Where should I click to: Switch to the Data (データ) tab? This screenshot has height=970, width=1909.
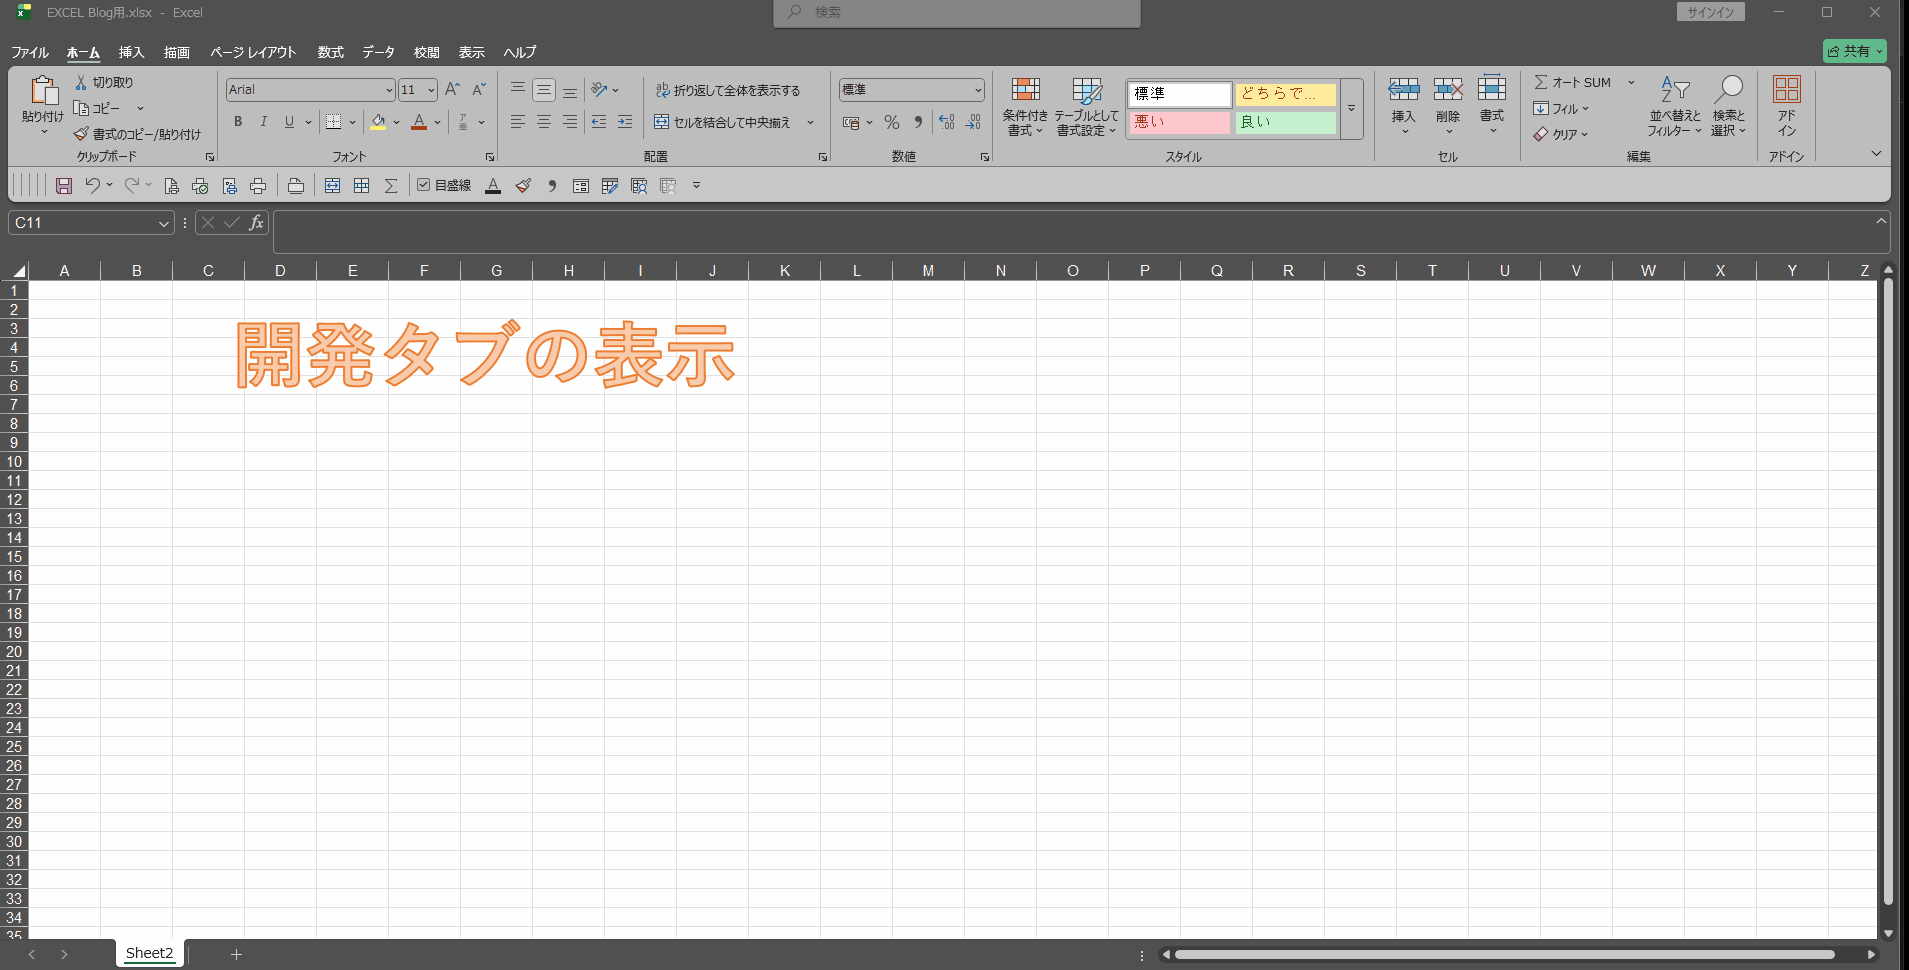378,52
